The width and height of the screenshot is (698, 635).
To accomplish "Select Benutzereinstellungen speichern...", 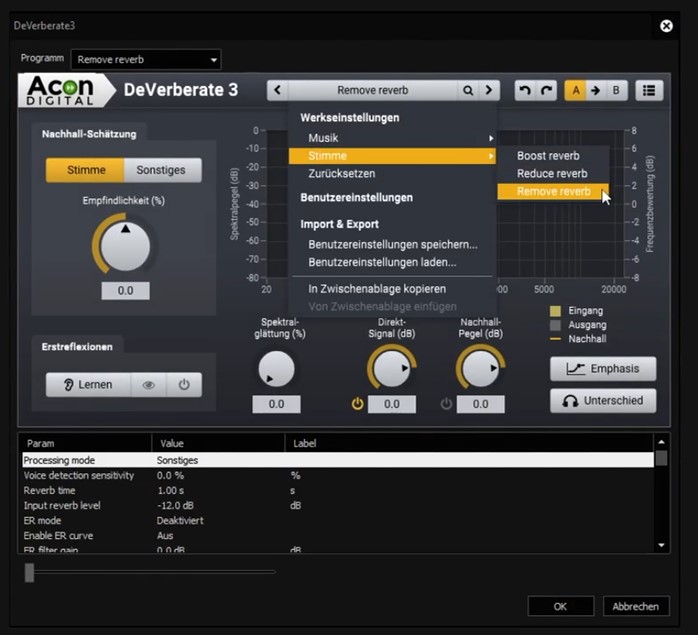I will (392, 244).
